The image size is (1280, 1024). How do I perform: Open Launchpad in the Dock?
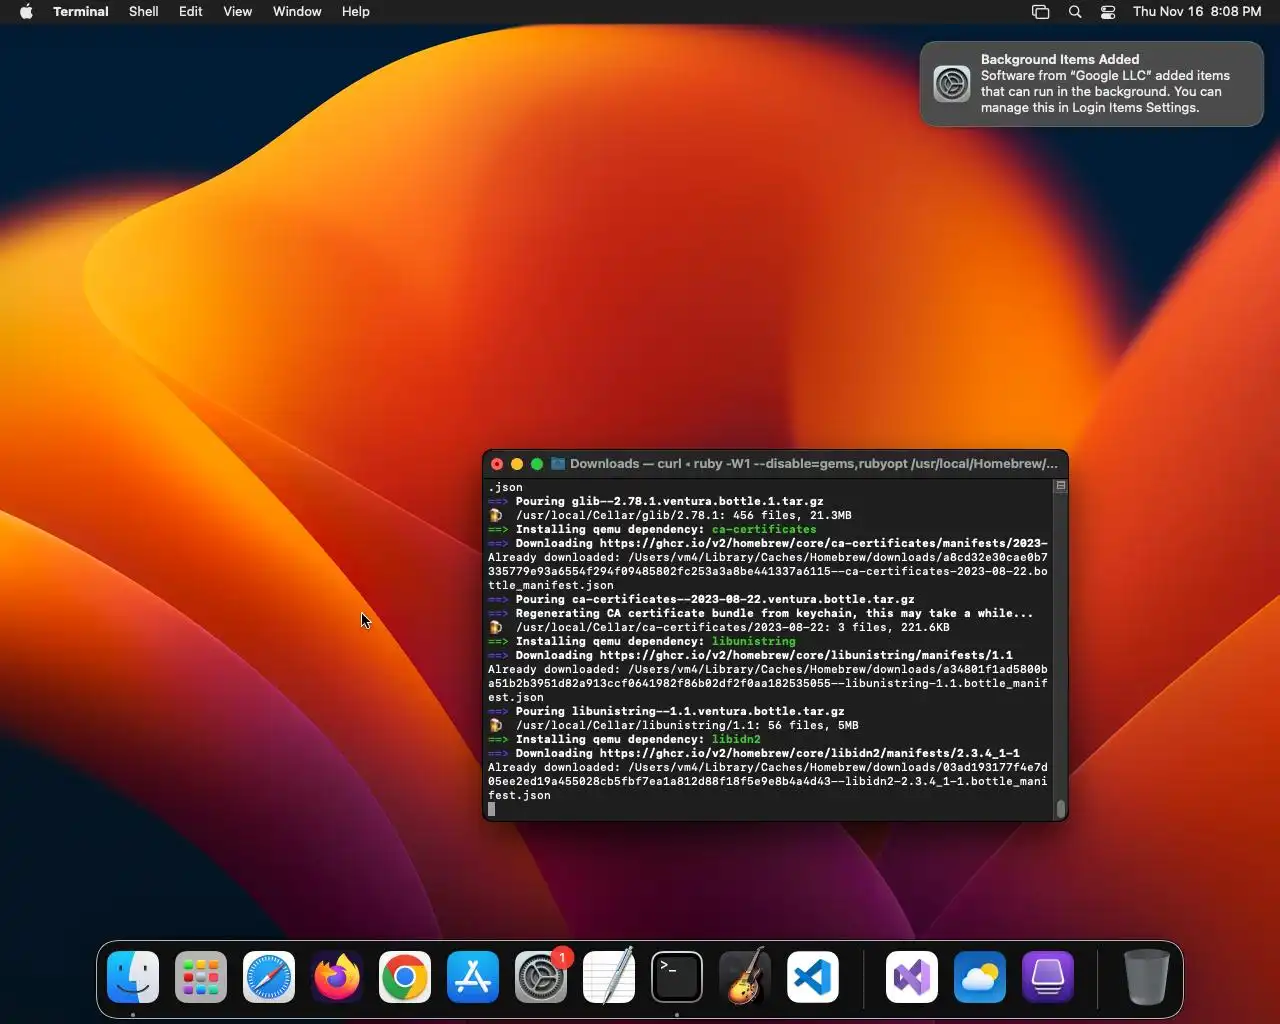201,977
